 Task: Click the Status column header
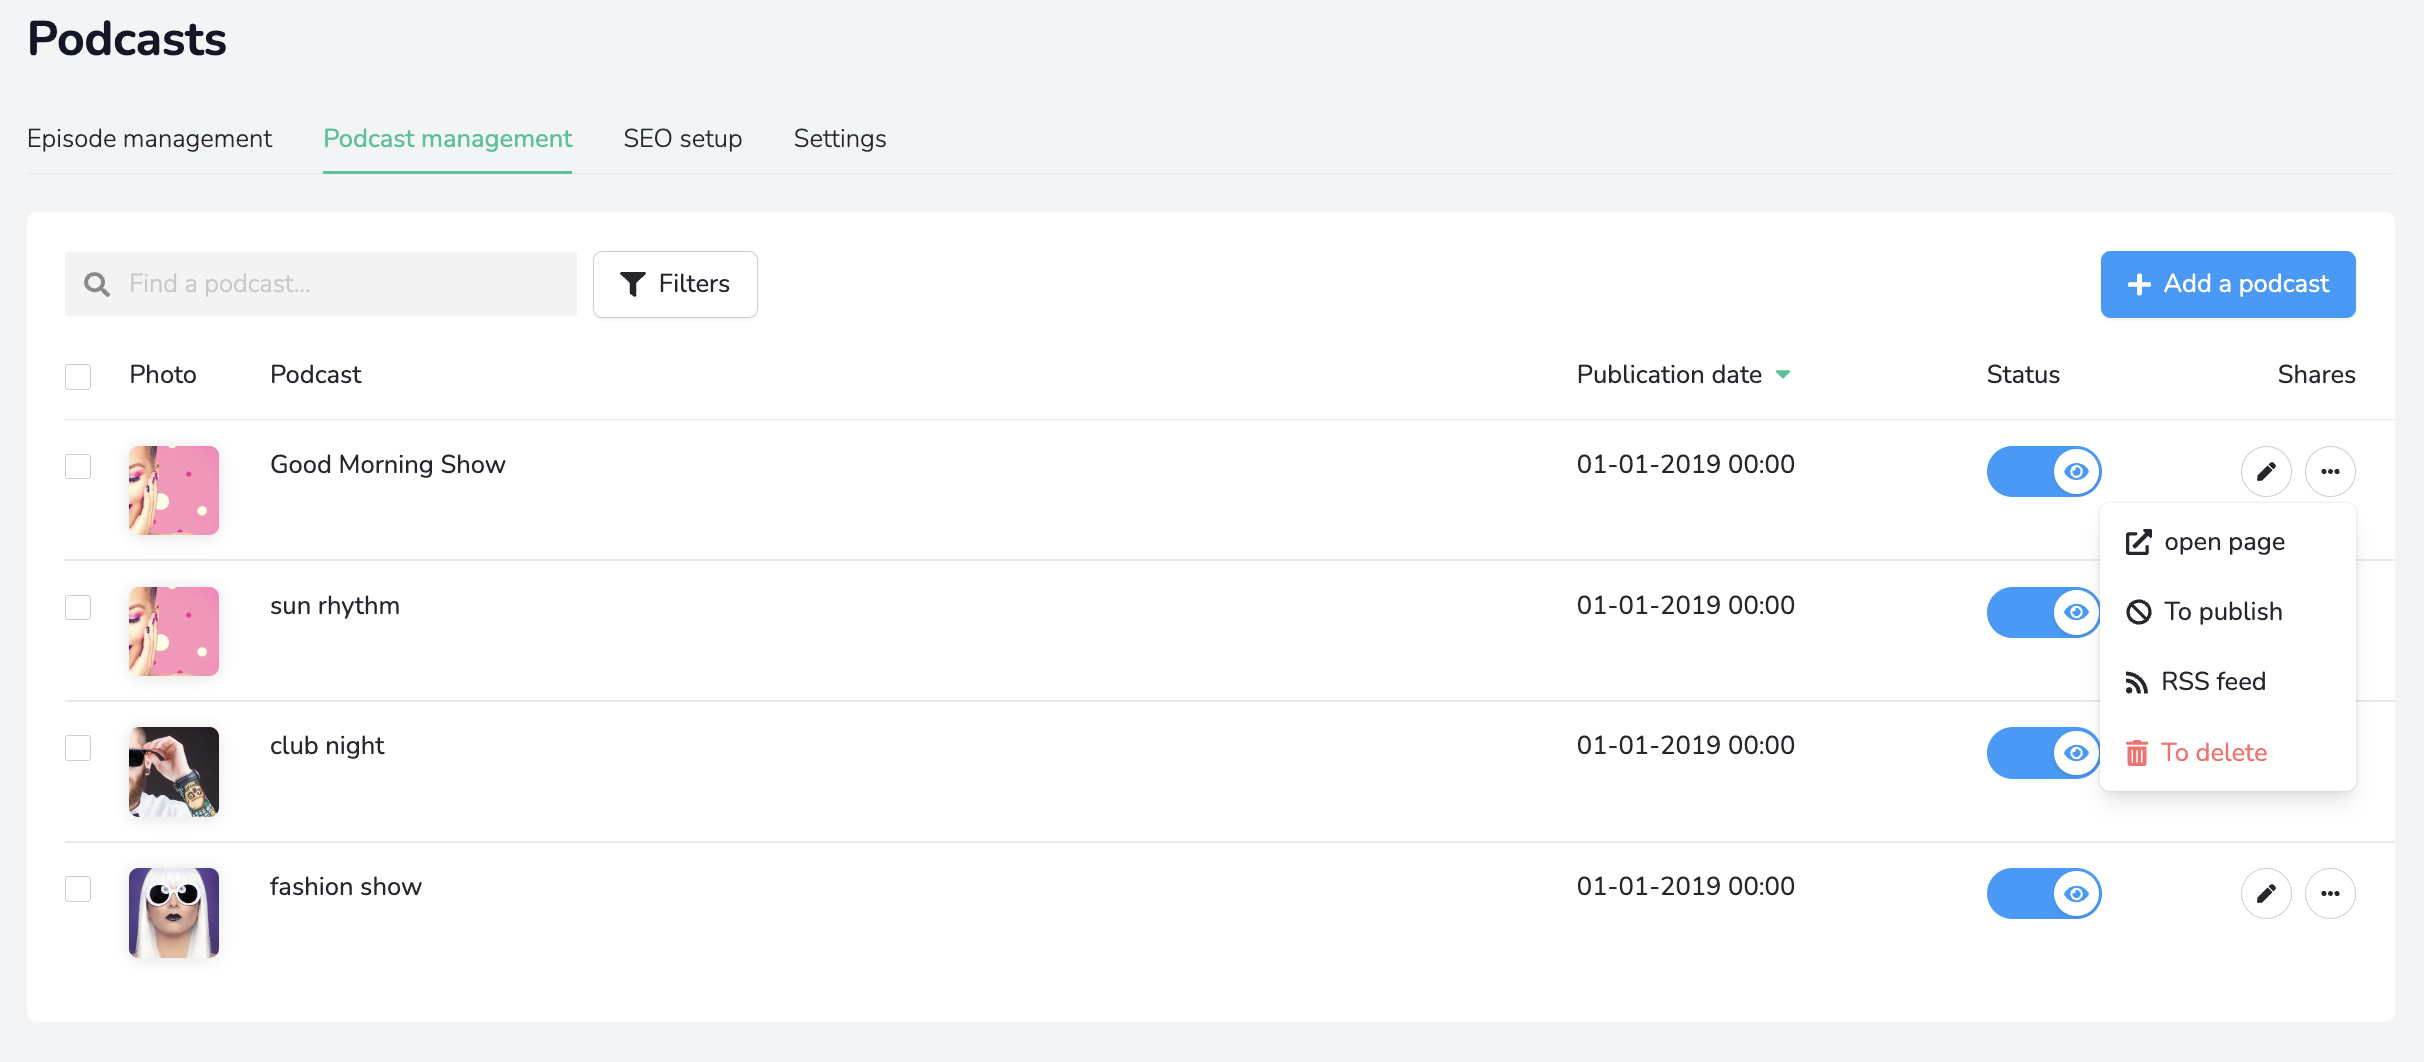[x=2023, y=375]
